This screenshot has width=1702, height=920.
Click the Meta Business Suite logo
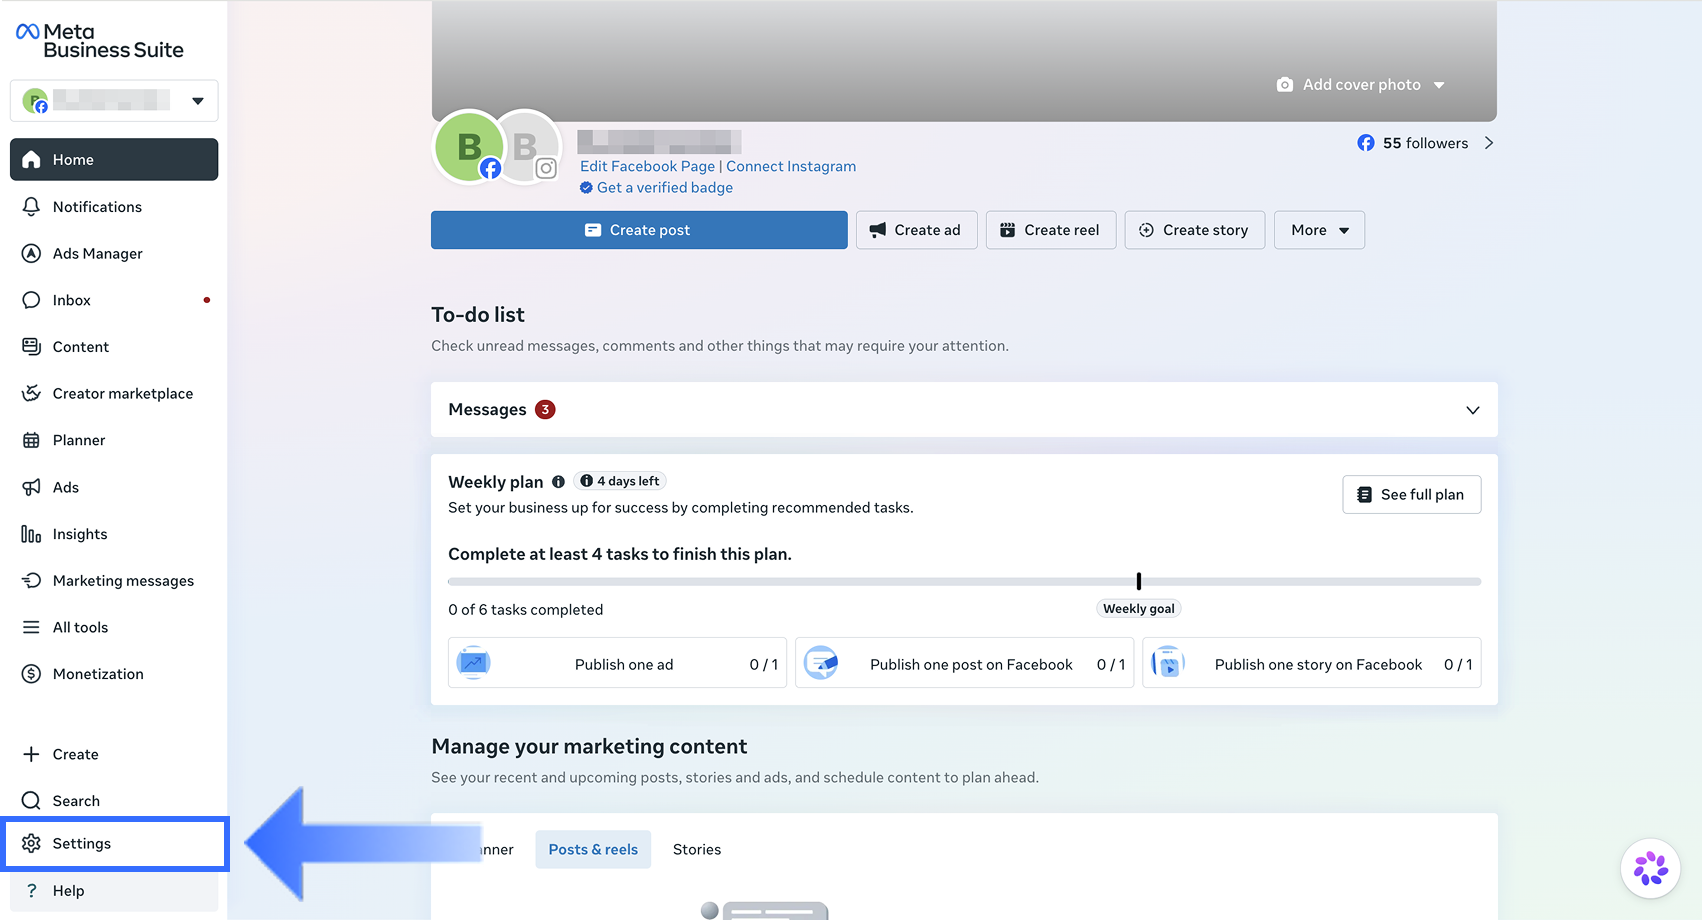[x=100, y=41]
